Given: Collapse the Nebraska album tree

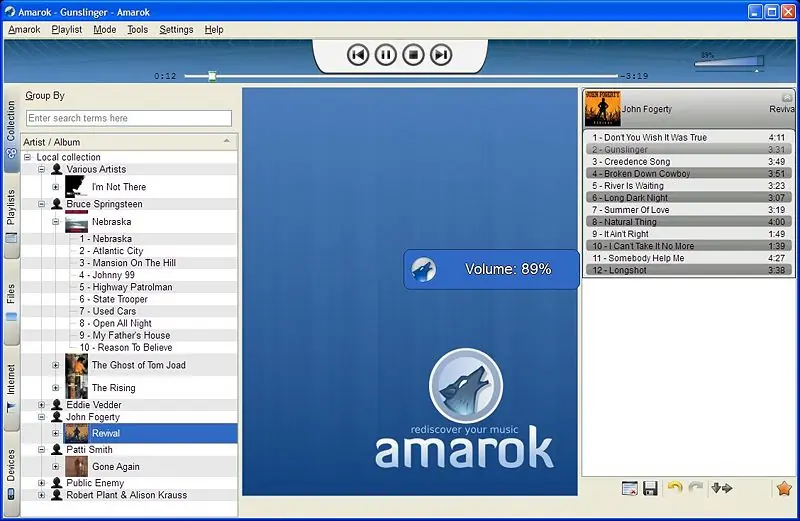Looking at the screenshot, I should pos(56,222).
